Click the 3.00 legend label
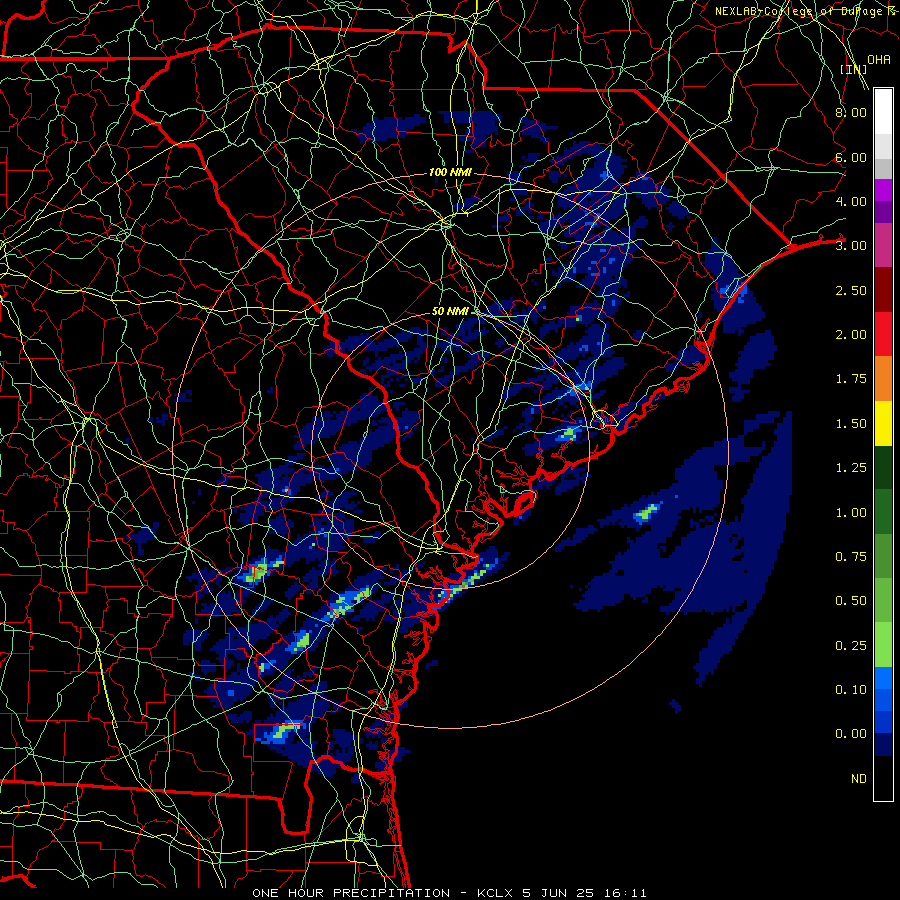900x900 pixels. tap(851, 246)
